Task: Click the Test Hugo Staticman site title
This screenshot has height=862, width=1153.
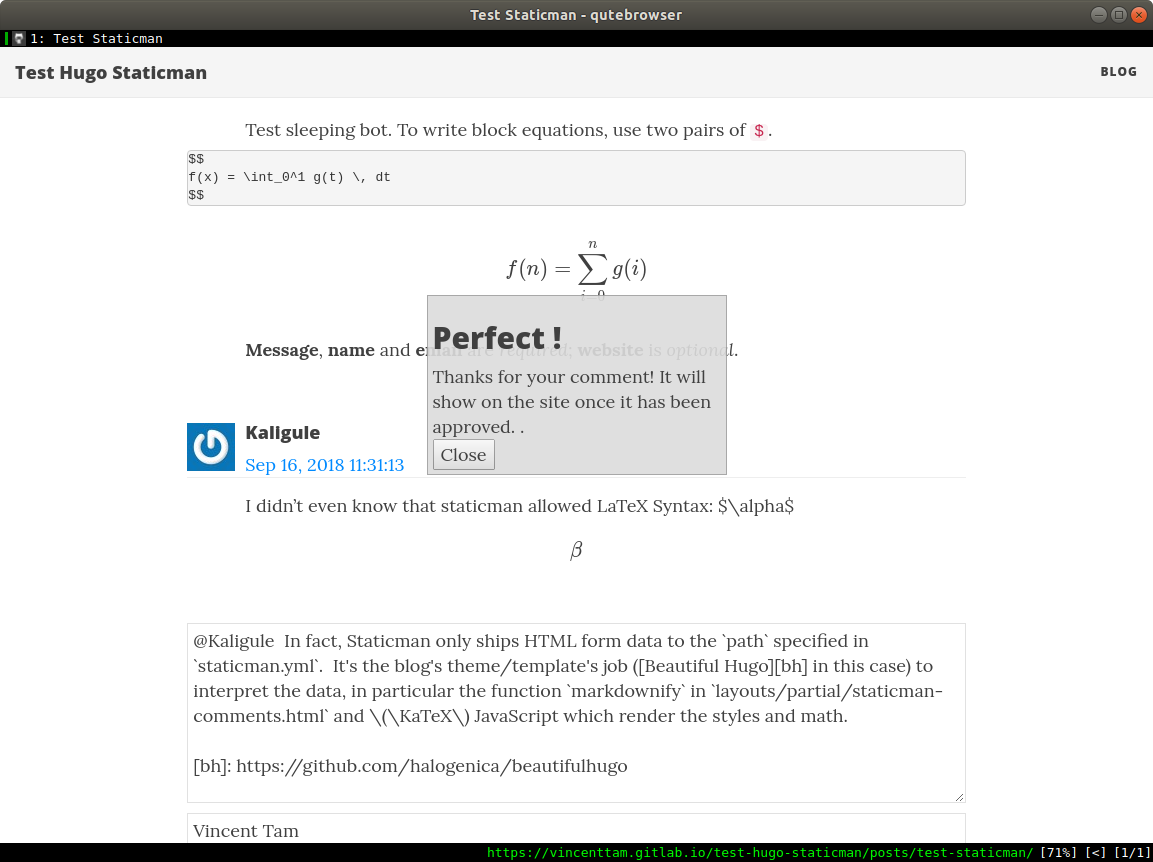Action: 111,73
